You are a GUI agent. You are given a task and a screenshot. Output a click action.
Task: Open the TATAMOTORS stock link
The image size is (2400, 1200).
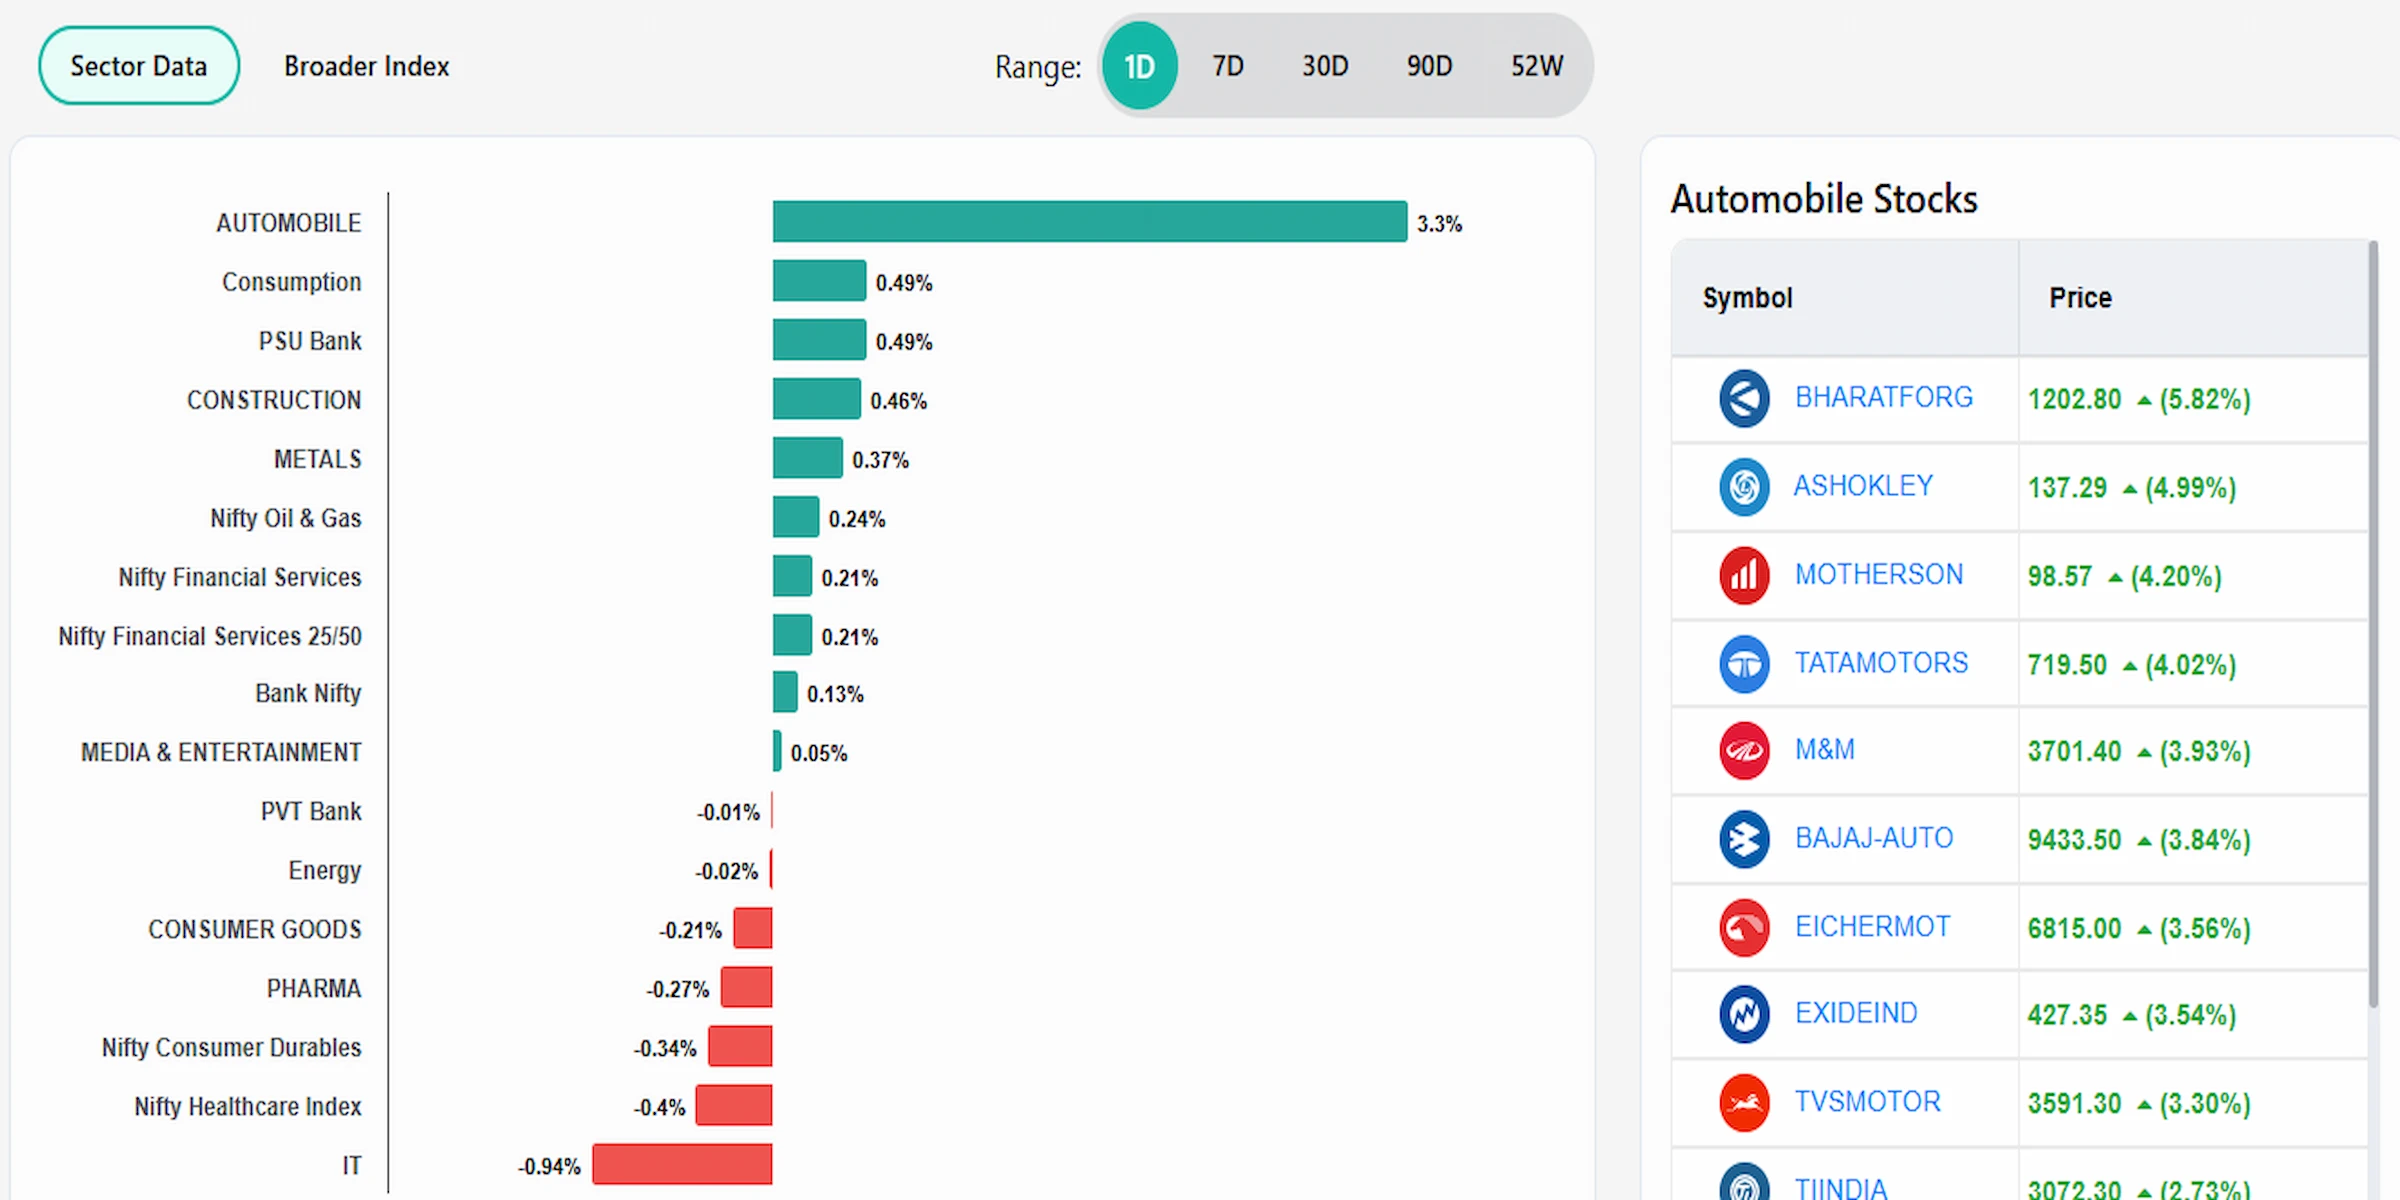(x=1881, y=663)
